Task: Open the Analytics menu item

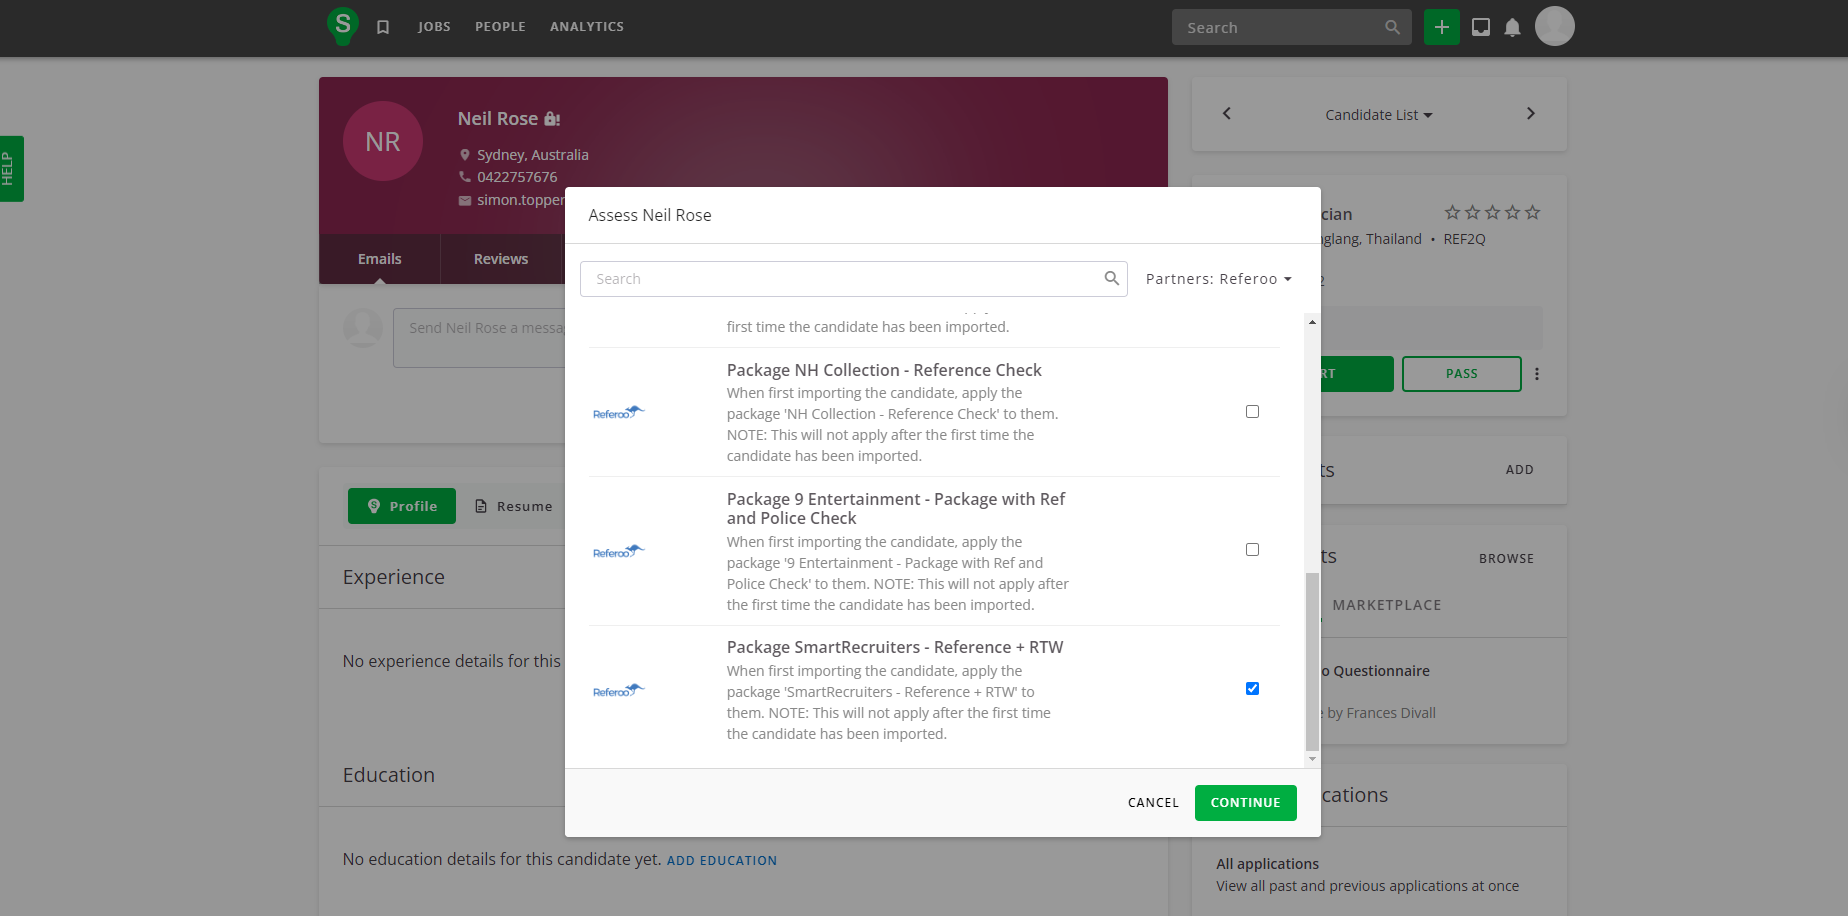Action: pyautogui.click(x=586, y=27)
